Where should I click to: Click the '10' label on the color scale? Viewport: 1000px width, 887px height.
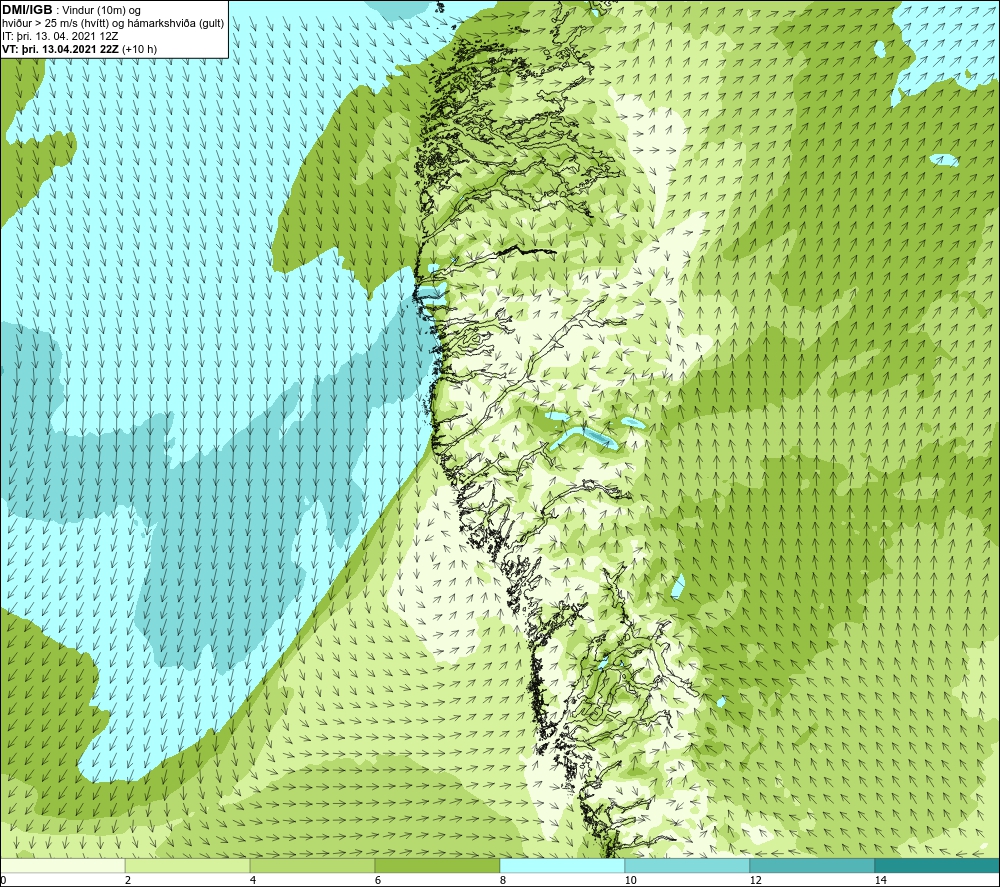pyautogui.click(x=630, y=881)
